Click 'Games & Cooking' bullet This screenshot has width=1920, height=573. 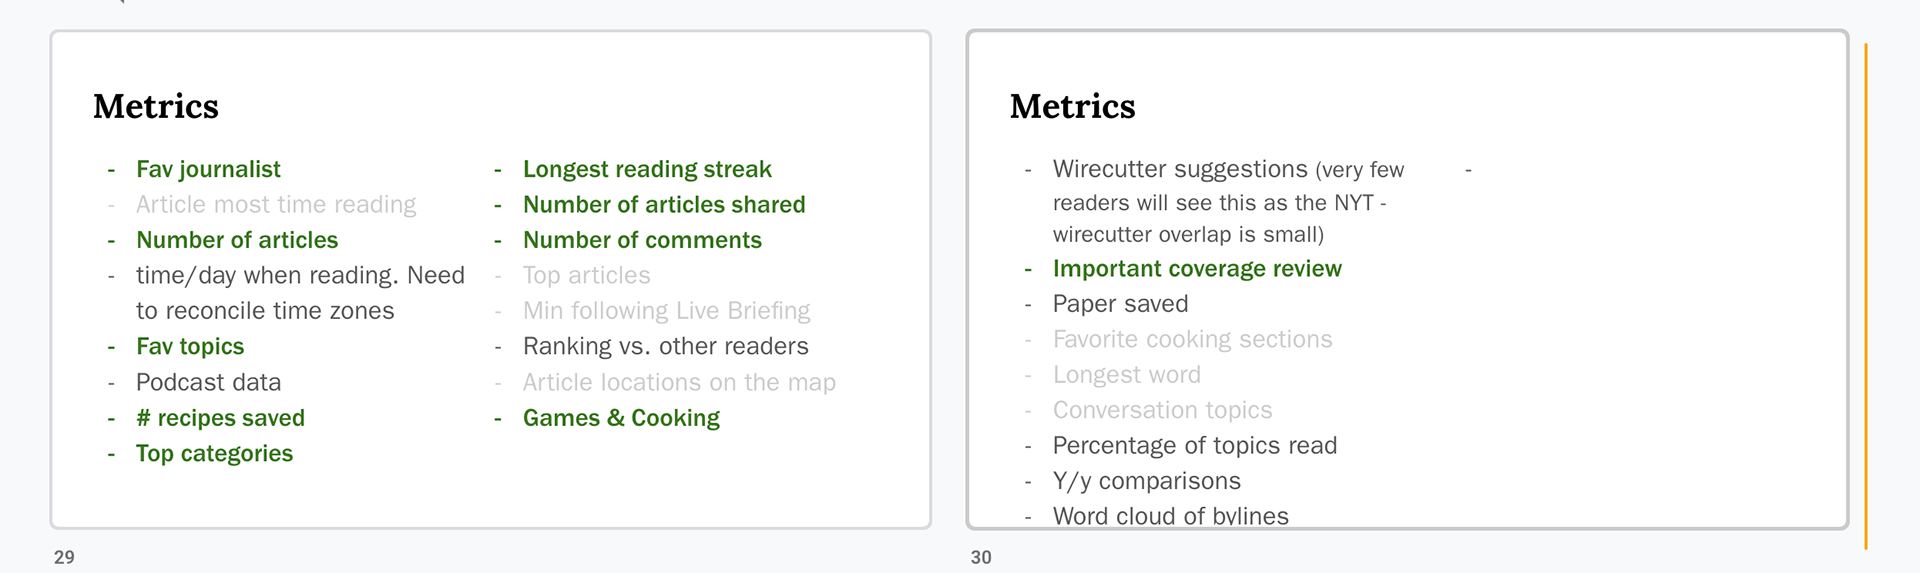pos(621,418)
